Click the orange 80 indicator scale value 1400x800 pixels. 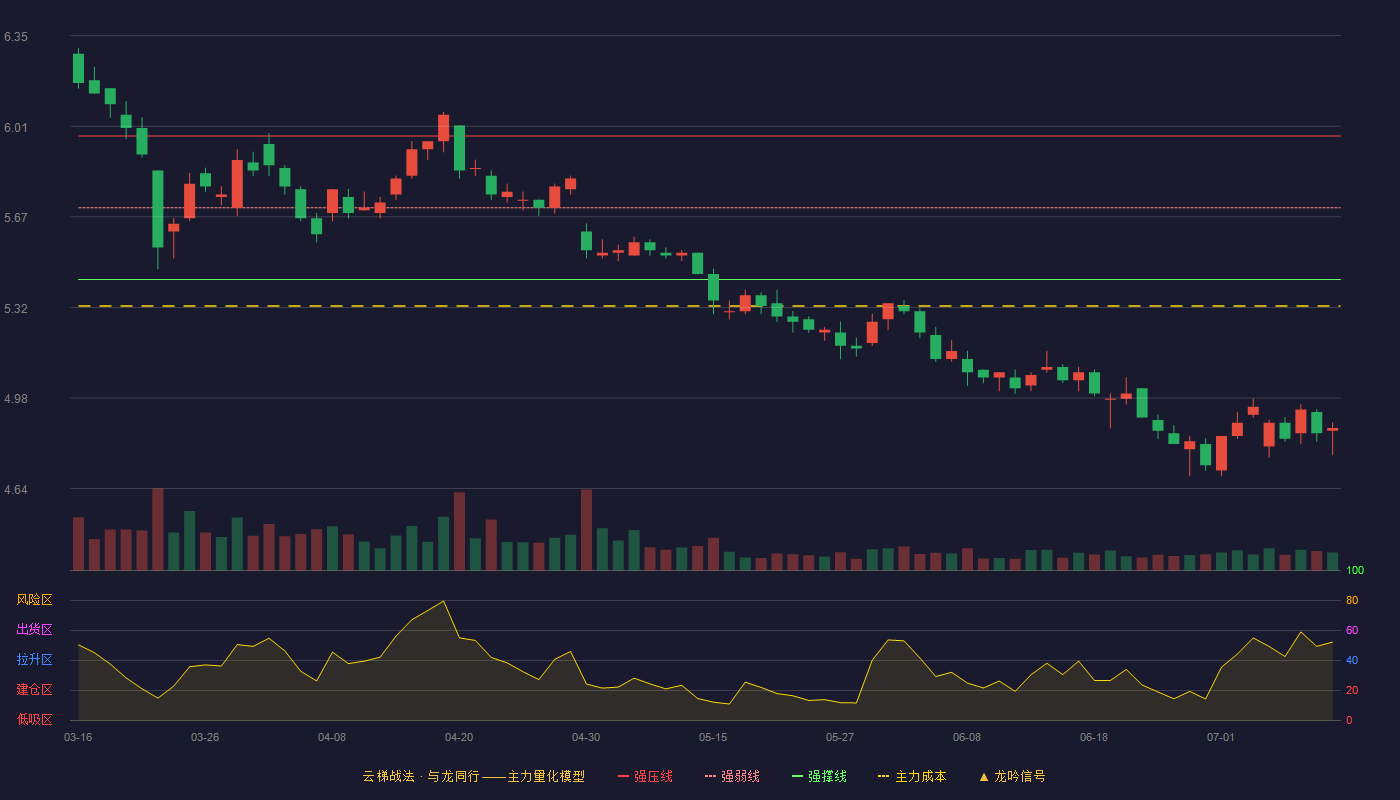click(x=1352, y=600)
